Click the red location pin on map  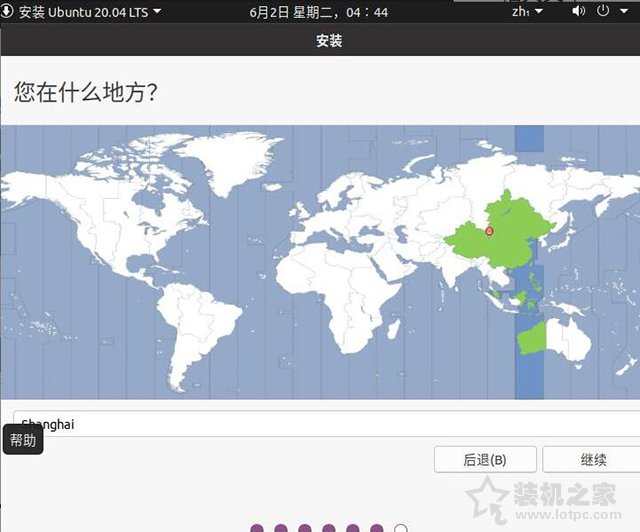pyautogui.click(x=489, y=232)
